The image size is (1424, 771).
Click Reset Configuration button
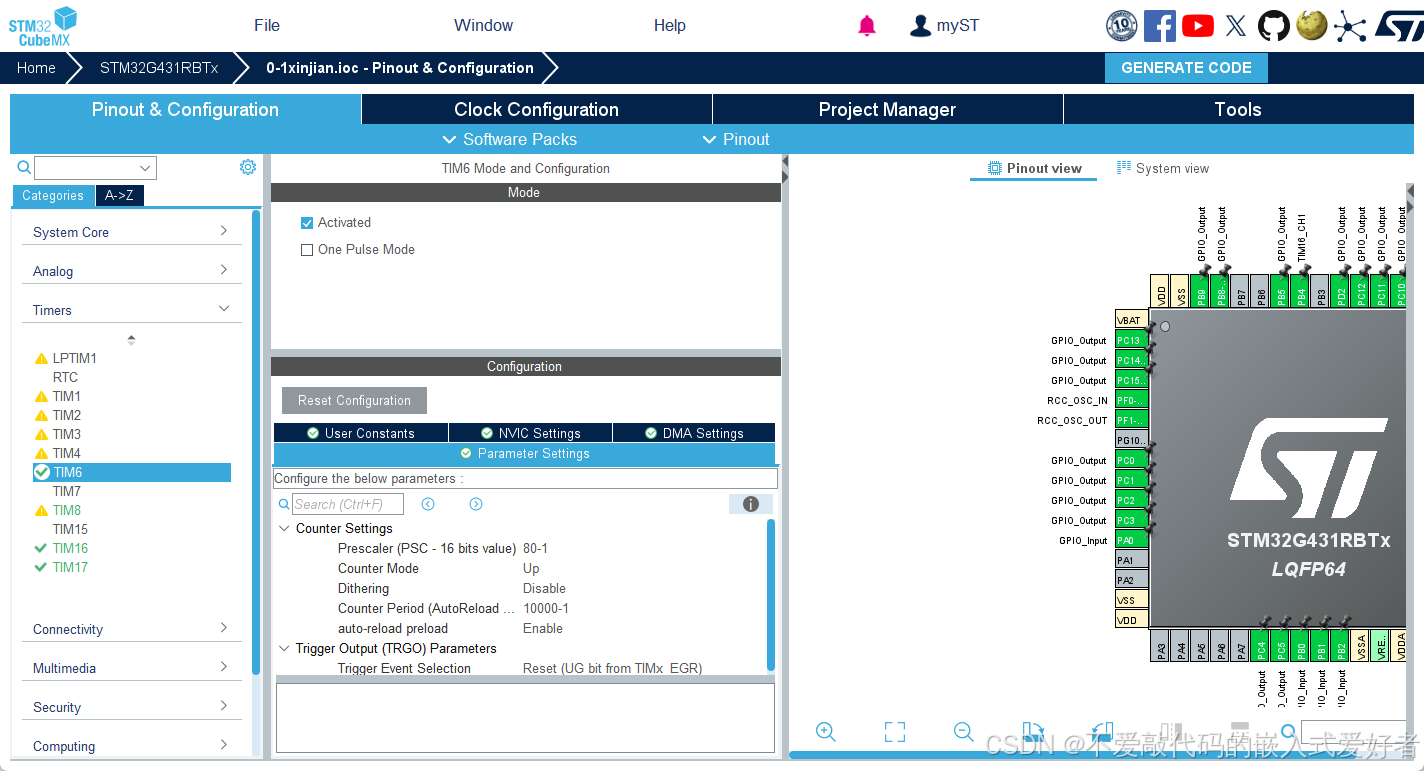(x=354, y=400)
